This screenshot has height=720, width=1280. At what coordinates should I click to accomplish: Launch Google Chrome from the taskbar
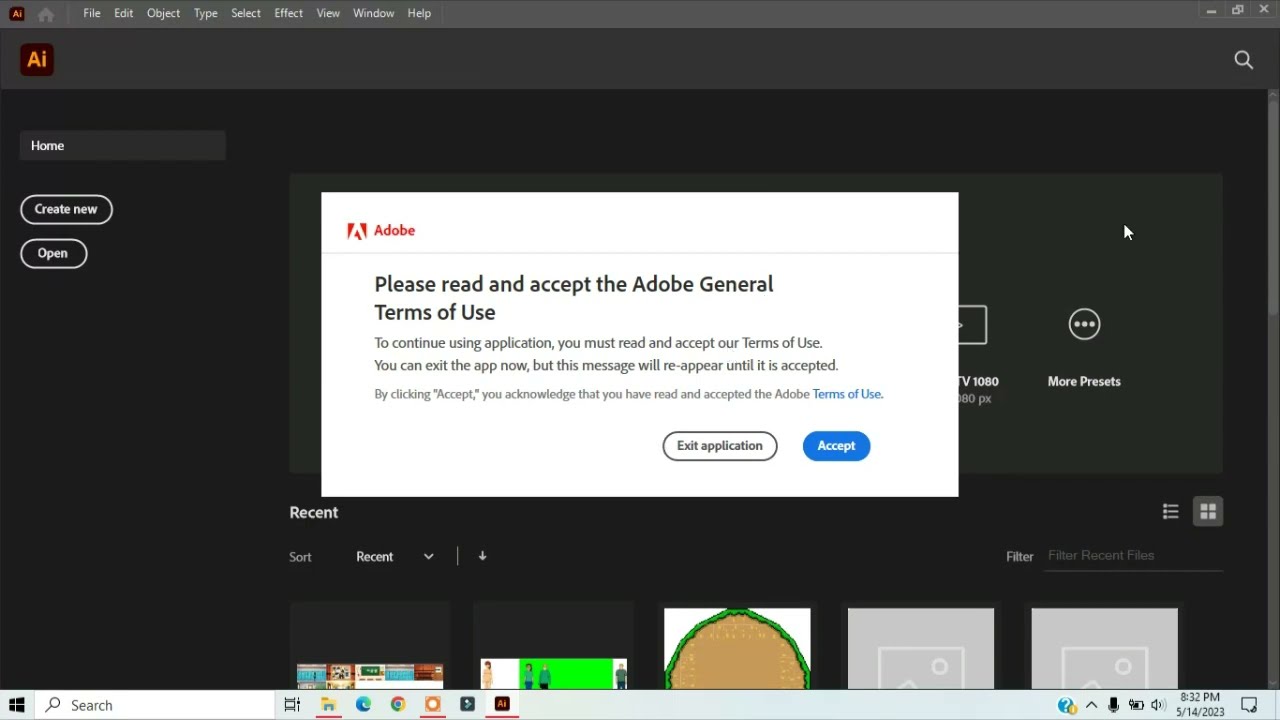(398, 705)
